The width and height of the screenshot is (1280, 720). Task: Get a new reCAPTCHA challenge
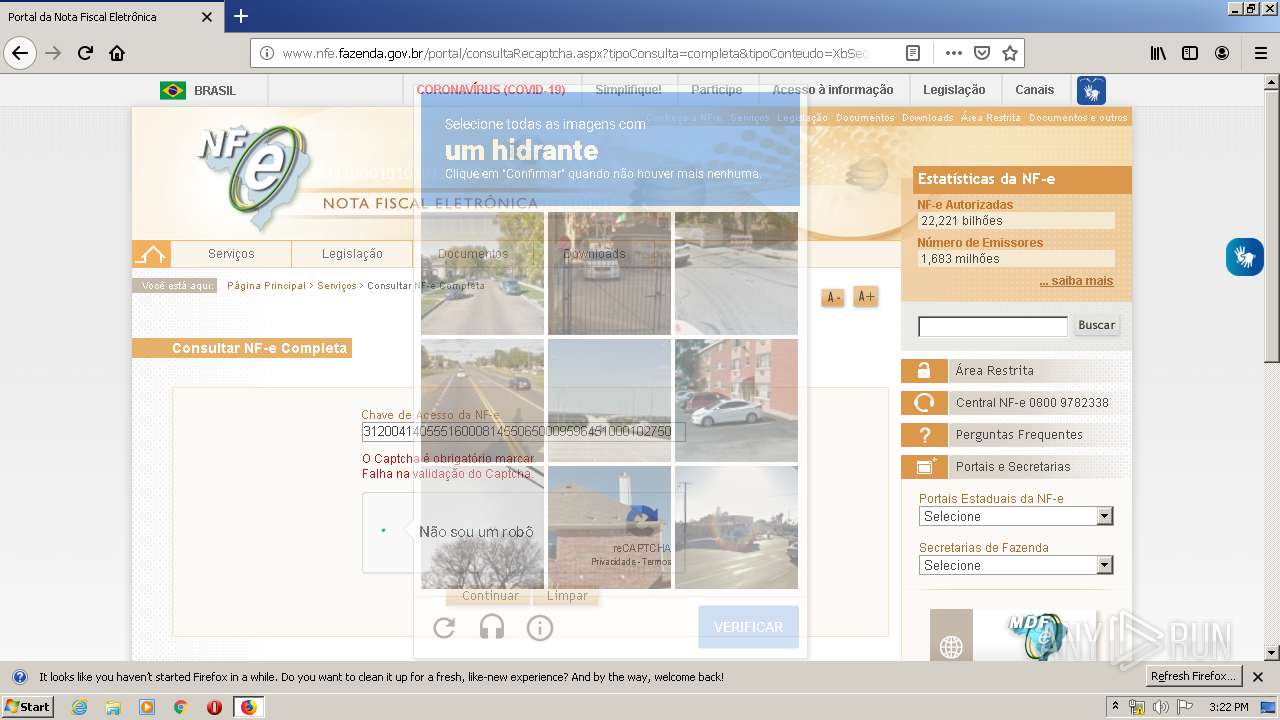pos(444,627)
